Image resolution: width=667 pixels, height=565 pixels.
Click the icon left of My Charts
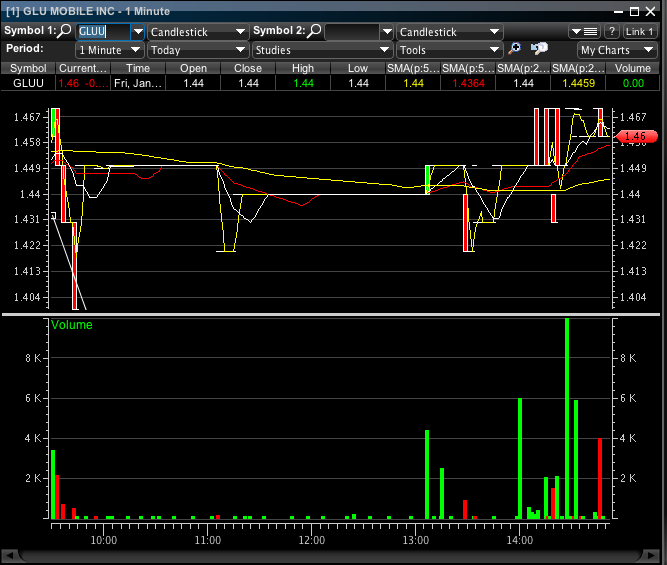coord(540,49)
